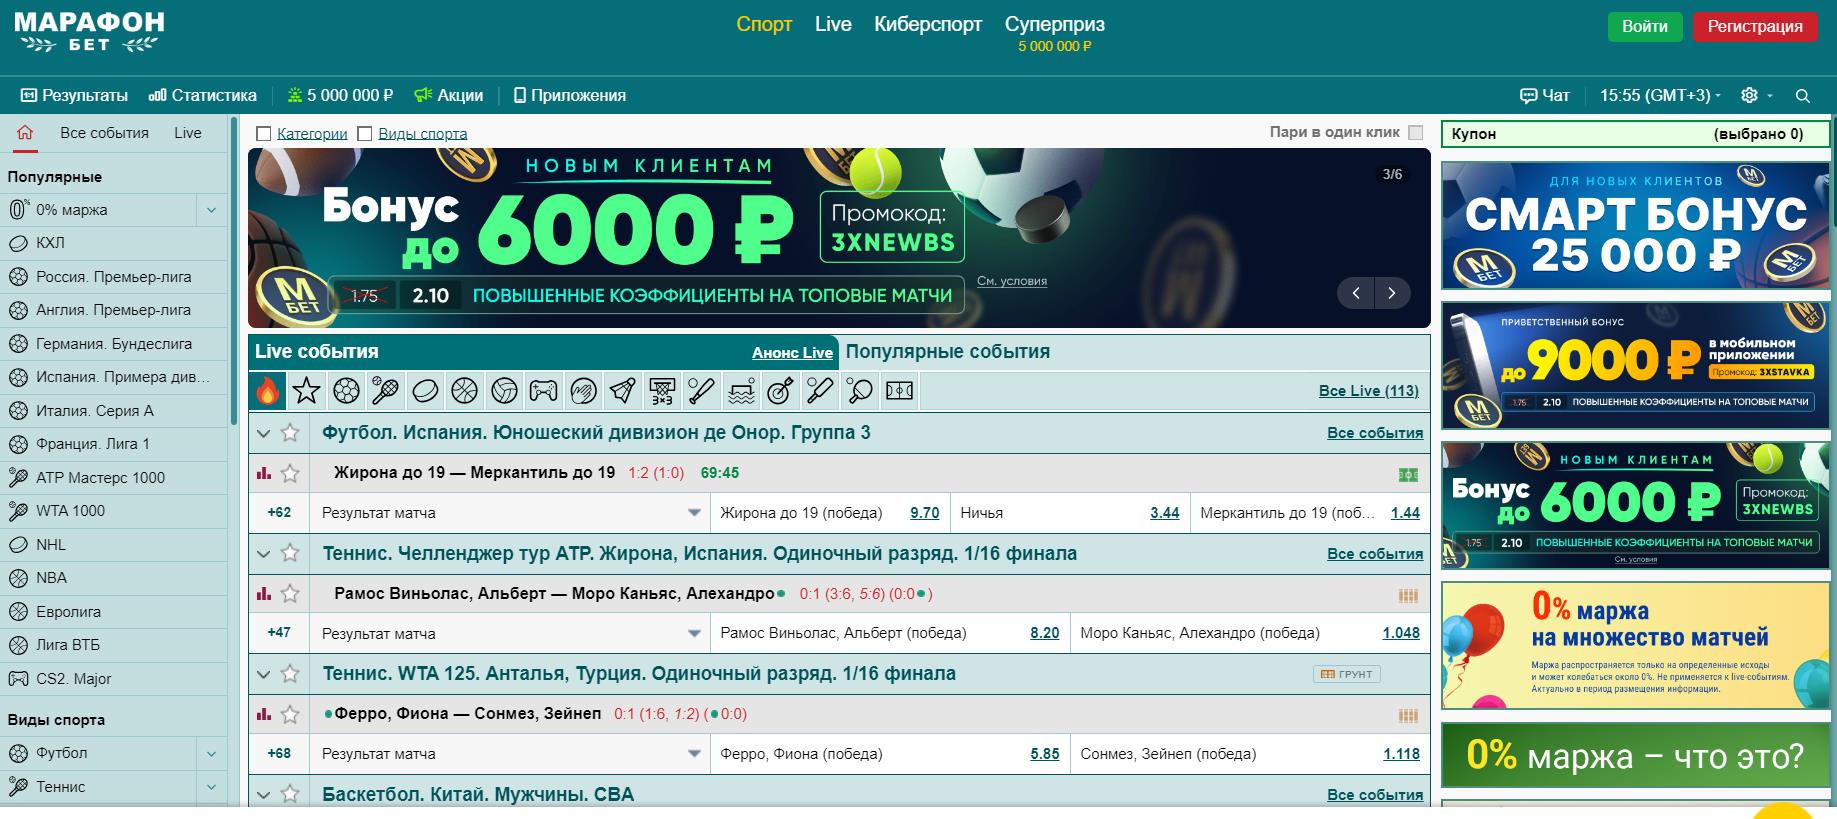Choose the esports gamepad filter icon
The height and width of the screenshot is (819, 1837).
(543, 391)
